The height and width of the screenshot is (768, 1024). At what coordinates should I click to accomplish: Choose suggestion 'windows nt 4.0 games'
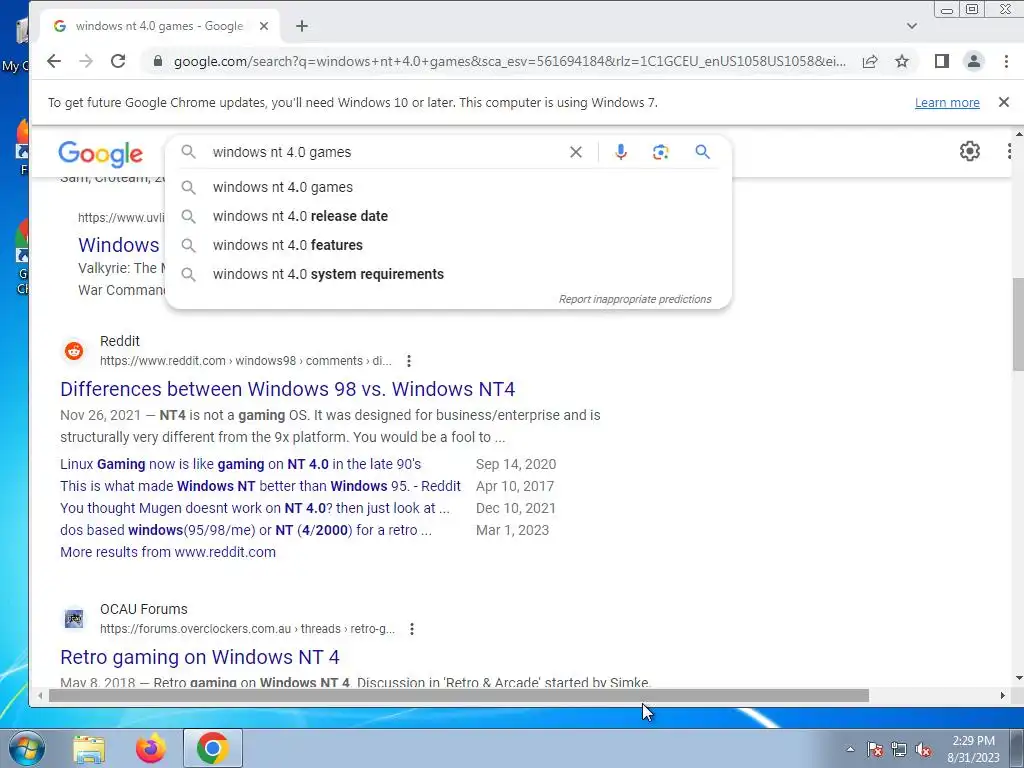point(449,187)
